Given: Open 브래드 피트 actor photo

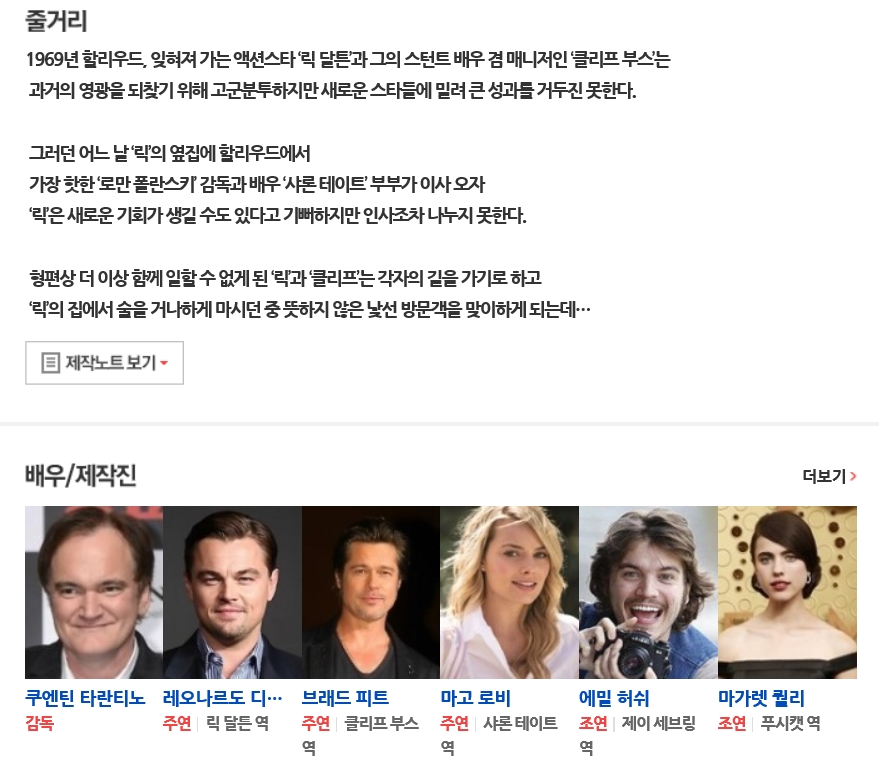Looking at the screenshot, I should [x=371, y=592].
